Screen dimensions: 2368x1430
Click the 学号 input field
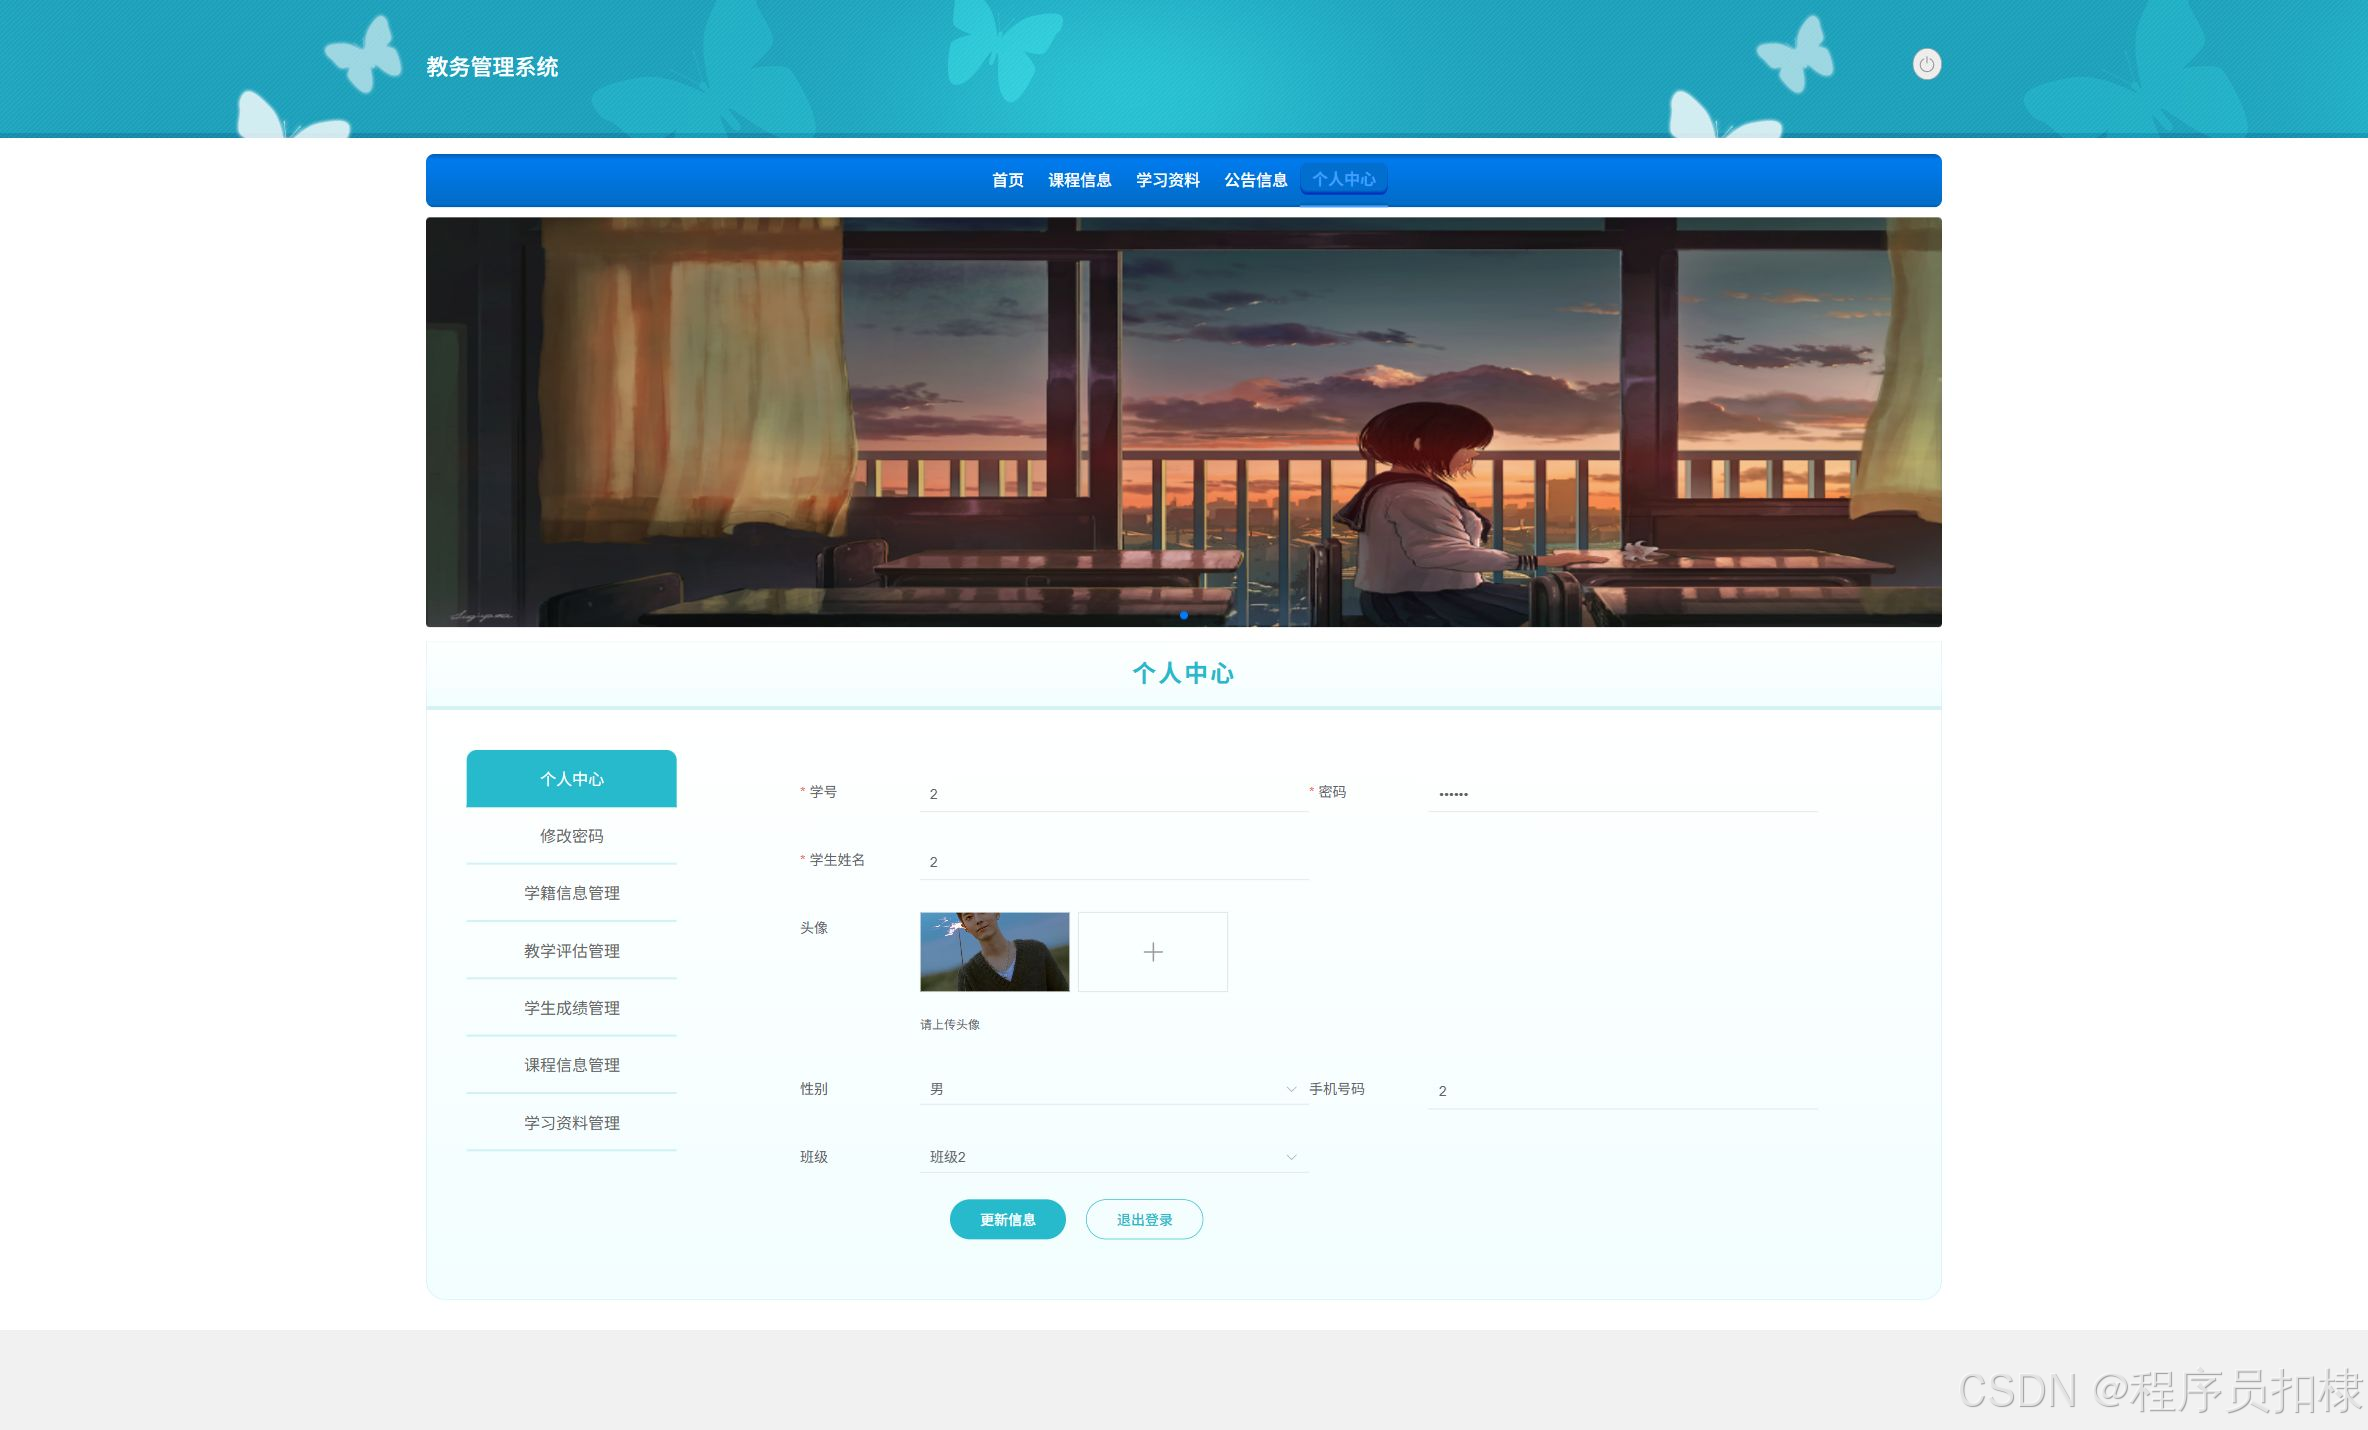coord(1112,794)
